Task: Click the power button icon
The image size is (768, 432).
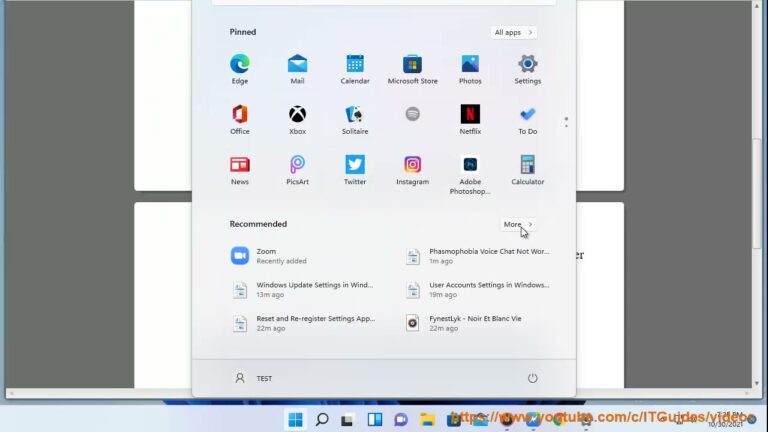Action: tap(532, 378)
